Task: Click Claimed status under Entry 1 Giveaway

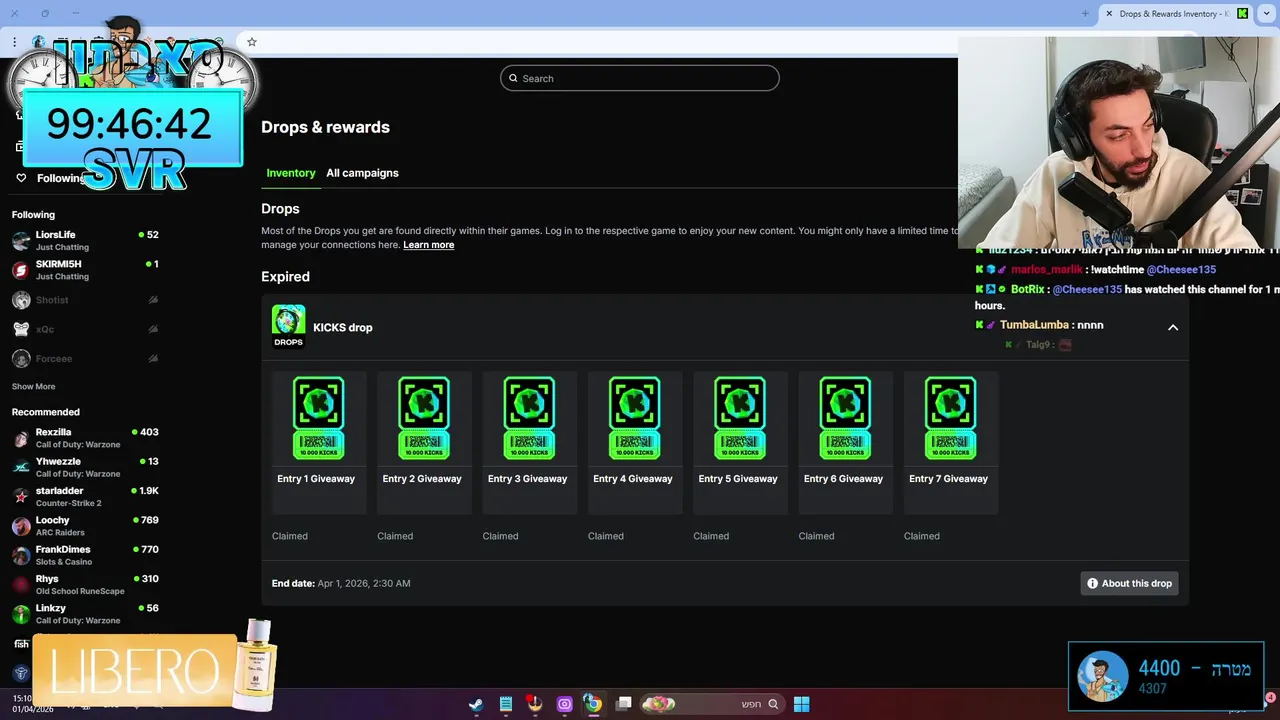Action: 290,536
